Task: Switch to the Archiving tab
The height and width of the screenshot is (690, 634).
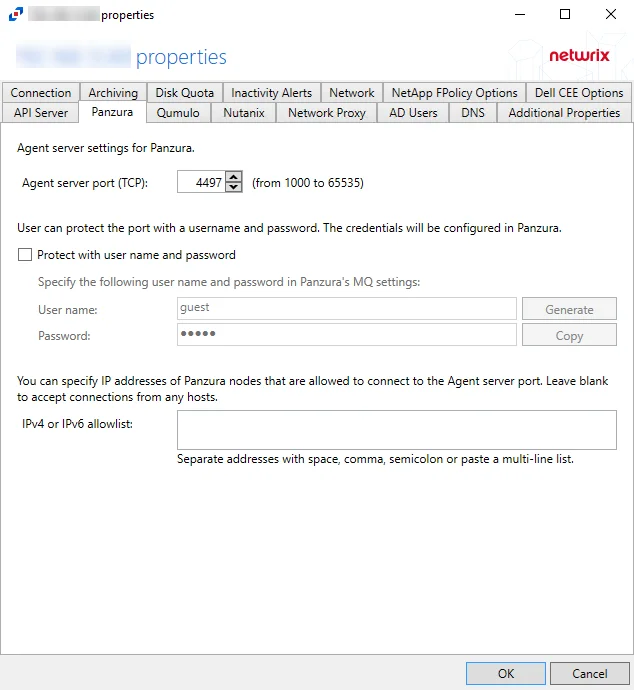Action: click(x=113, y=93)
